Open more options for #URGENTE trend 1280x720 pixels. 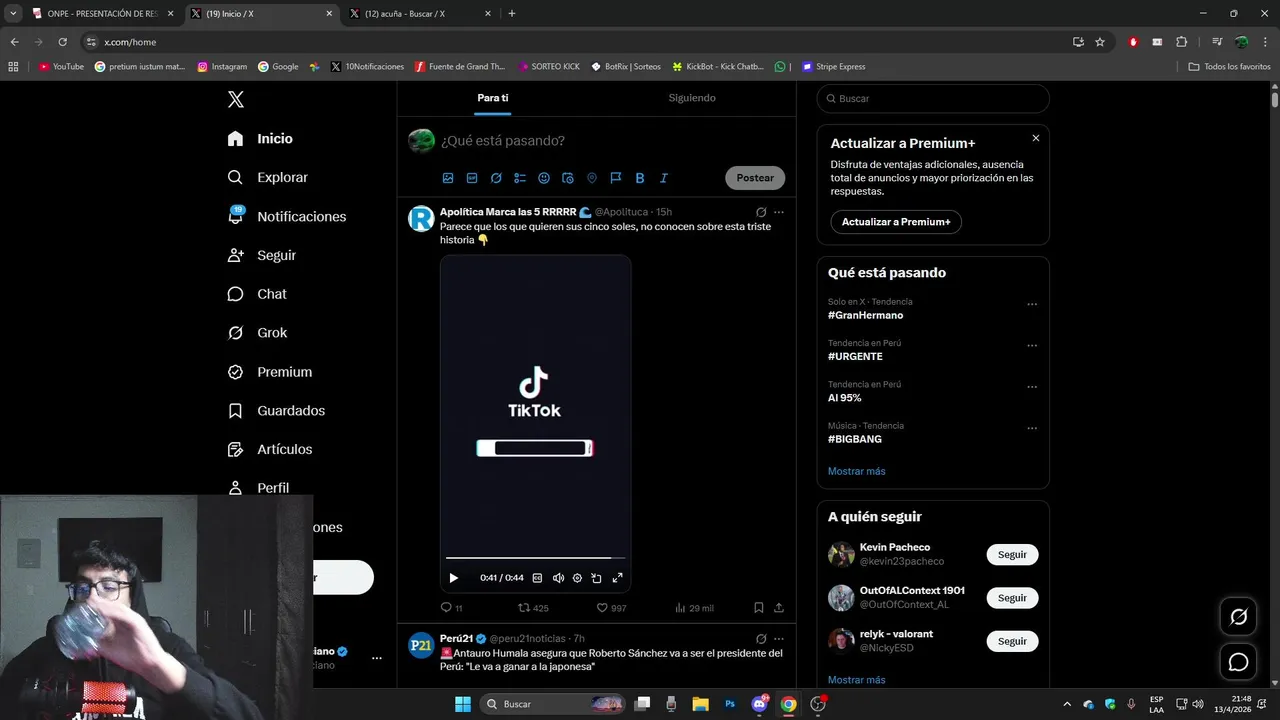point(1032,345)
